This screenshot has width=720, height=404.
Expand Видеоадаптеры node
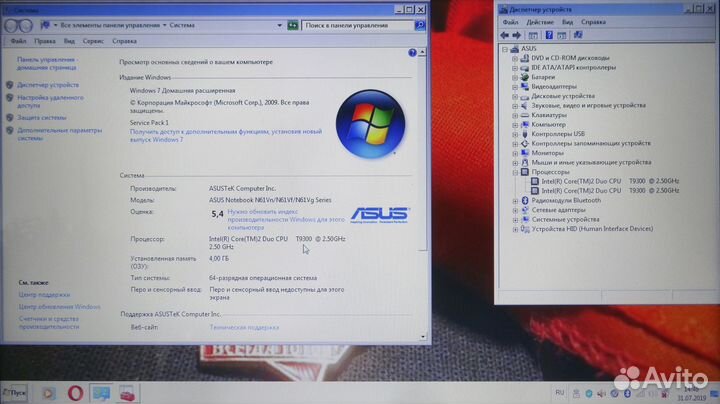(515, 87)
